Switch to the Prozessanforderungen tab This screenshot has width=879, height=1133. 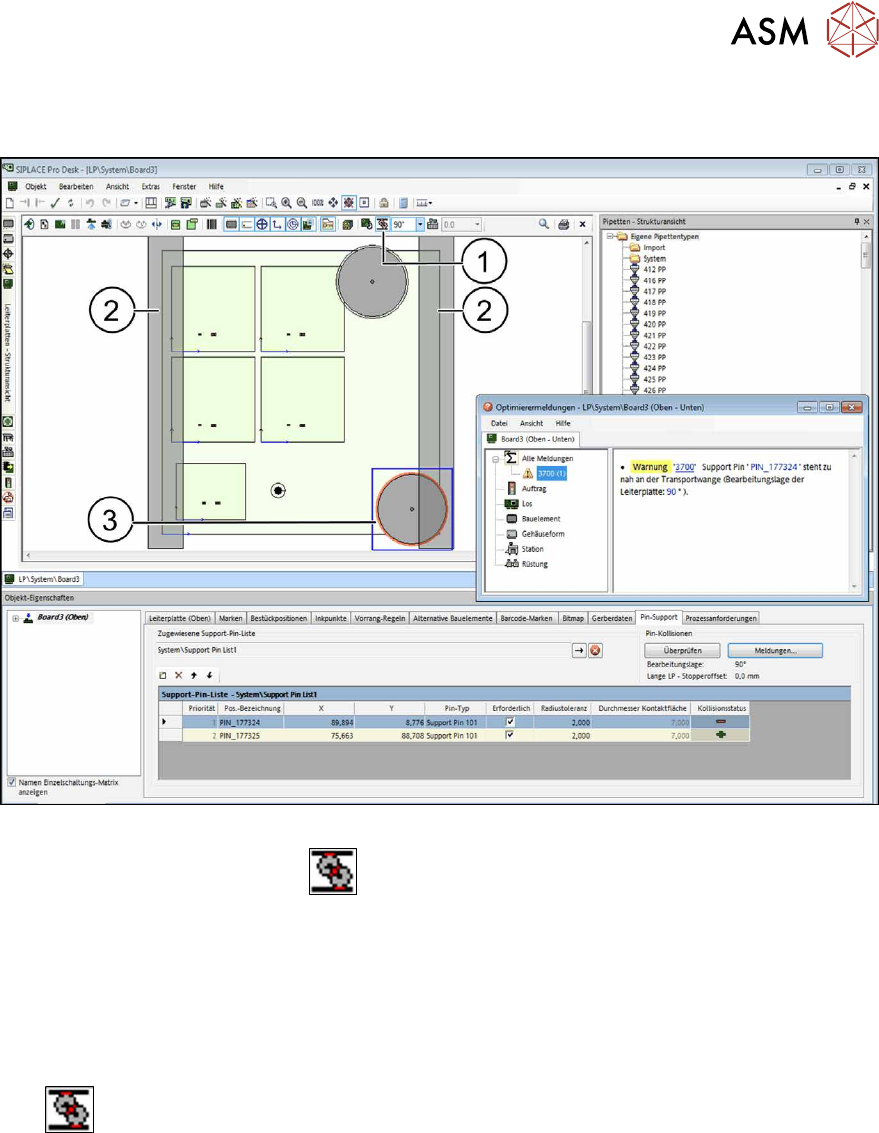(x=721, y=619)
